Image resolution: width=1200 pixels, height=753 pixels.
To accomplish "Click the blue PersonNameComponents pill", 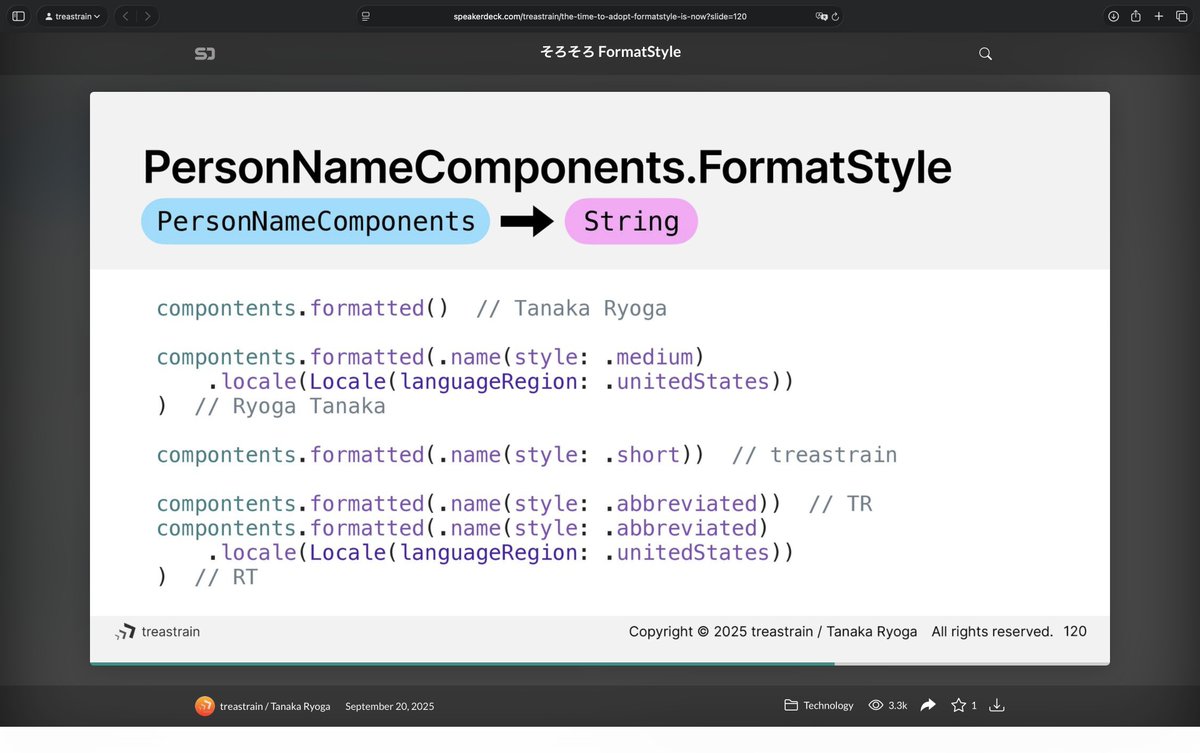I will (x=316, y=221).
